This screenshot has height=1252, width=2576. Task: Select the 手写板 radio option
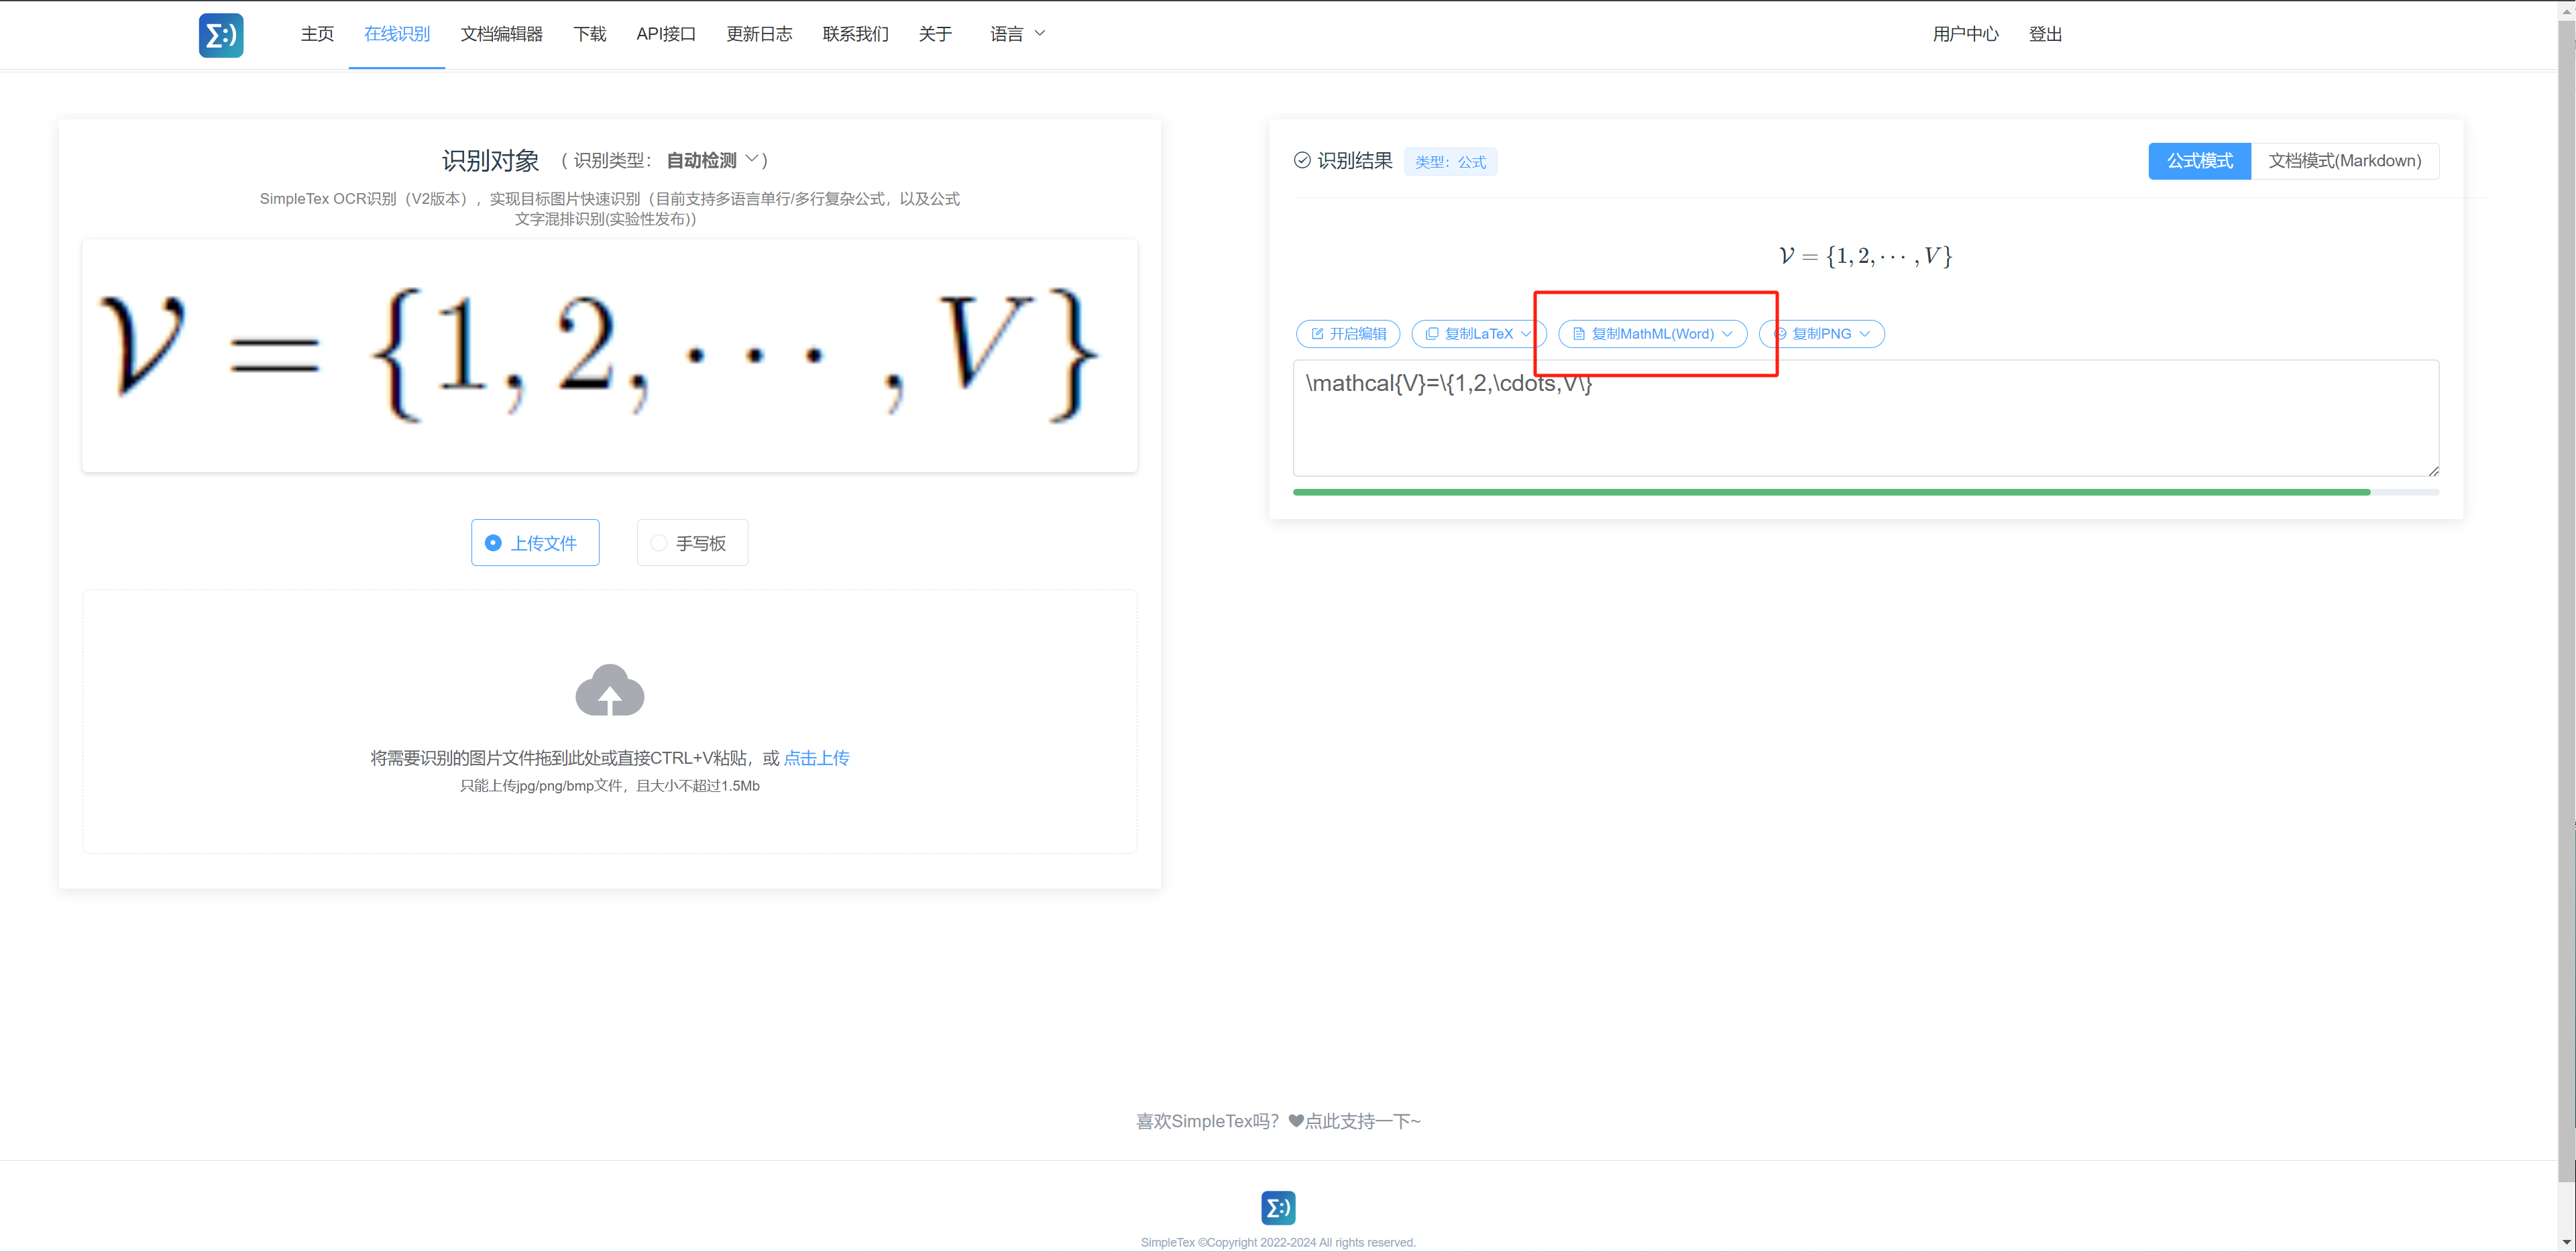tap(692, 543)
